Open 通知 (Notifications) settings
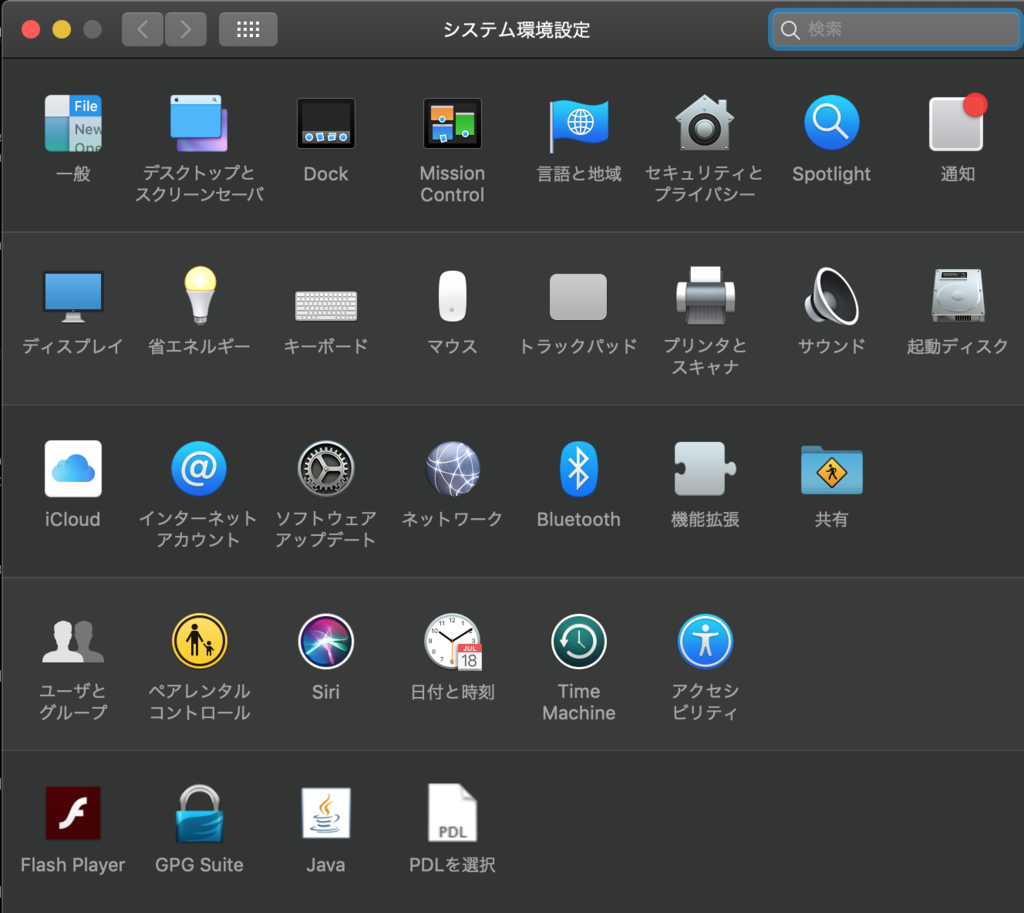 tap(957, 122)
